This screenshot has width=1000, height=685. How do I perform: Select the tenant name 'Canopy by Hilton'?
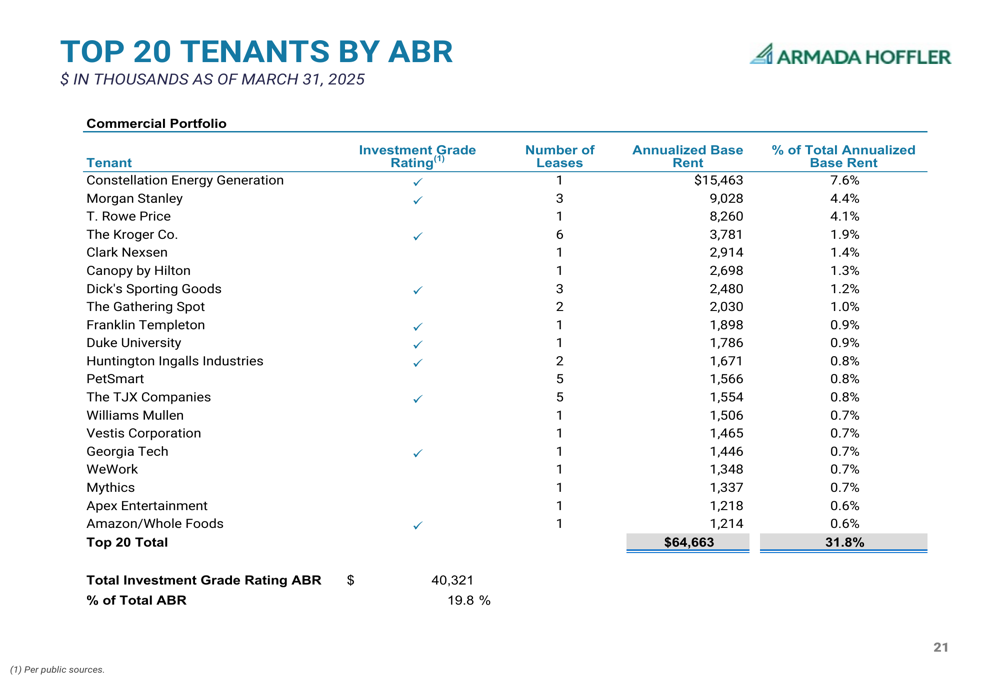[x=138, y=270]
